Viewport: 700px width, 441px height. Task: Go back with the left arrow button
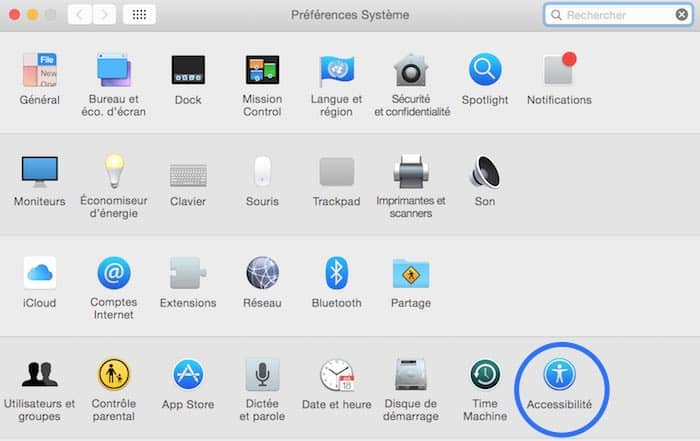coord(80,15)
